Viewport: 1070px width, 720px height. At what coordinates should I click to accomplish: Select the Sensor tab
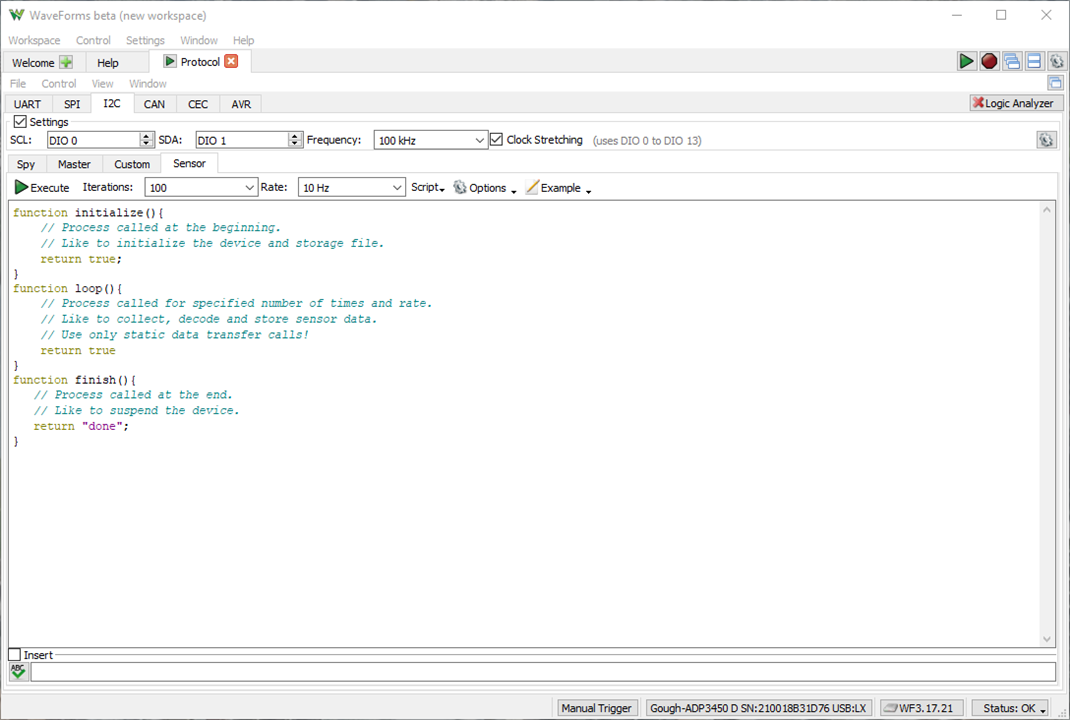pyautogui.click(x=189, y=163)
